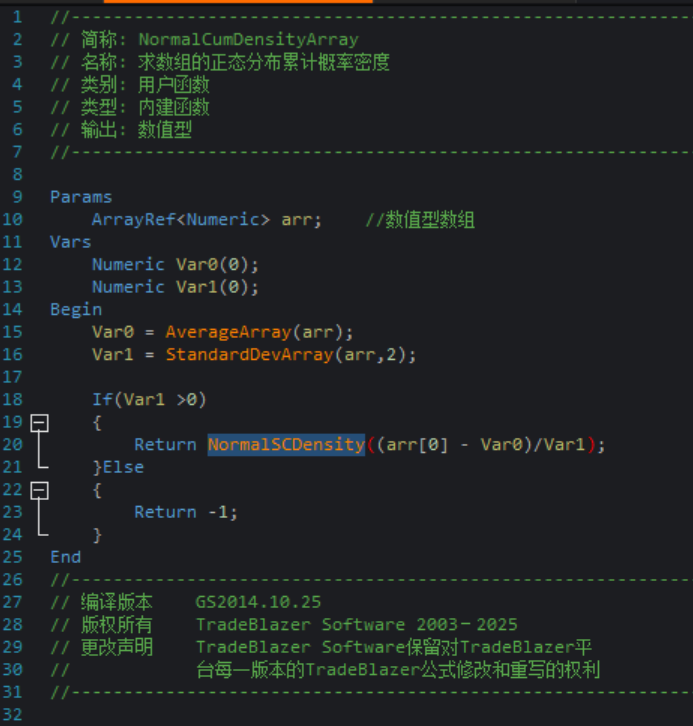The height and width of the screenshot is (726, 693).
Task: Click the arr[0] expression on line 20
Action: point(417,445)
